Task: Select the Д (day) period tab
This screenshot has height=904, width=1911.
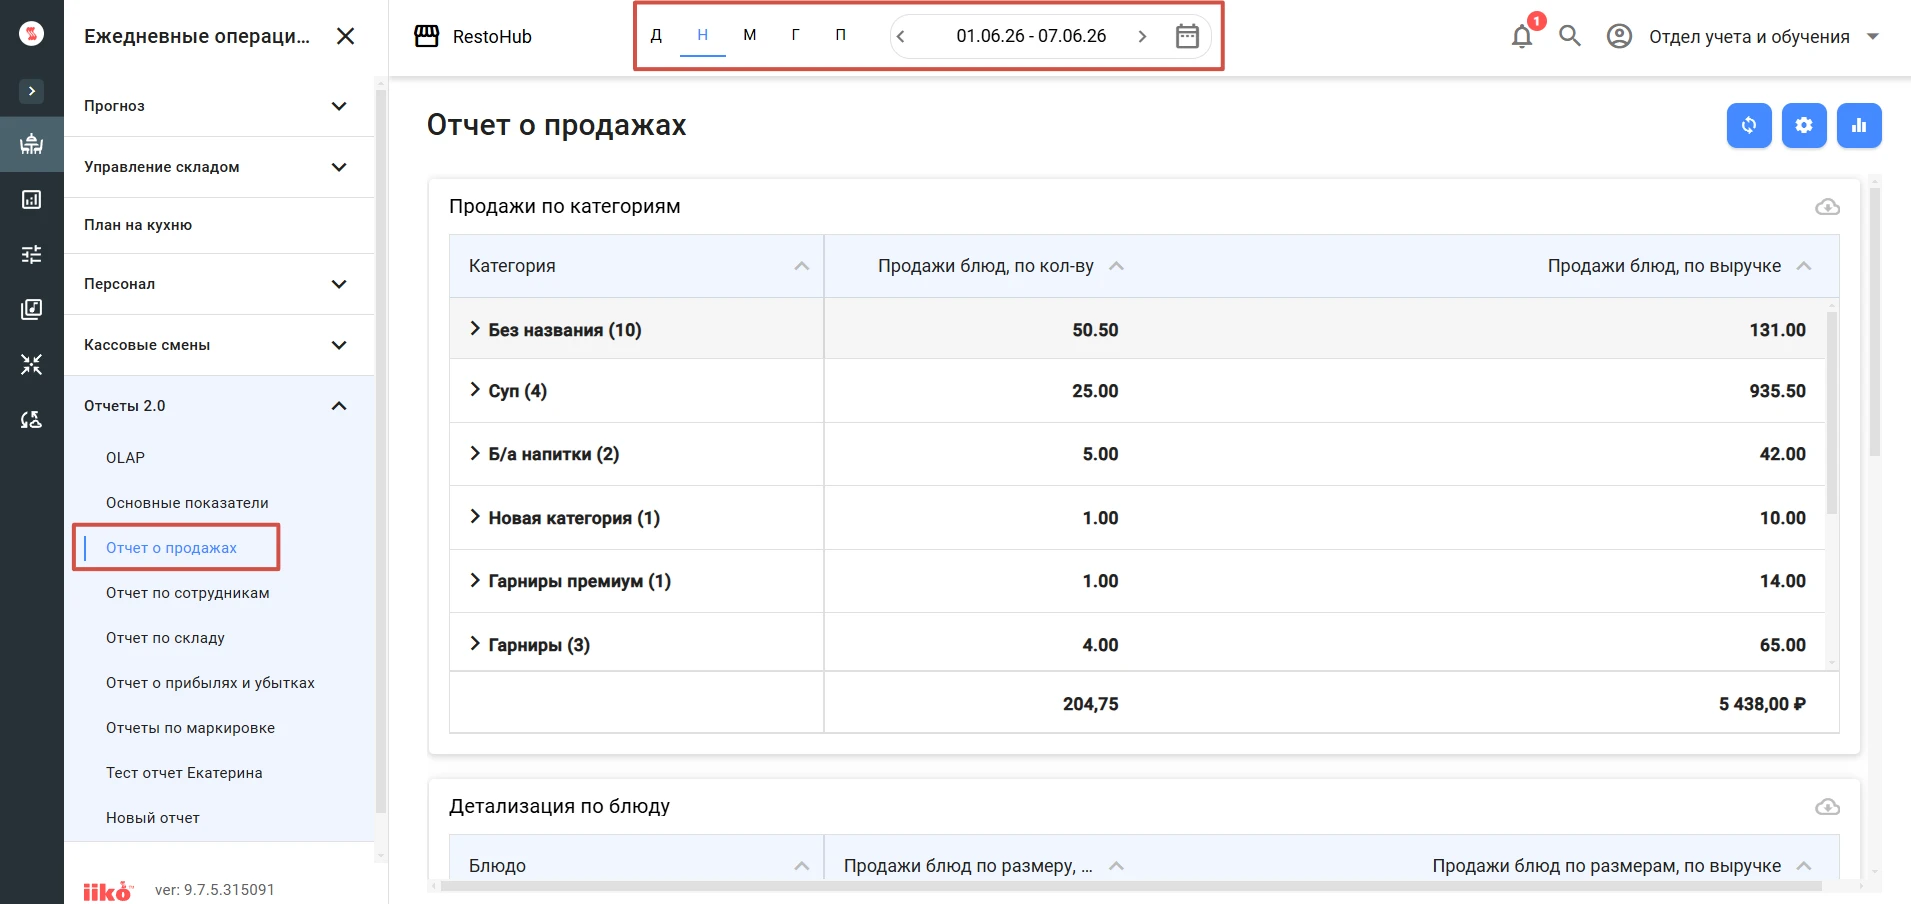Action: click(656, 35)
